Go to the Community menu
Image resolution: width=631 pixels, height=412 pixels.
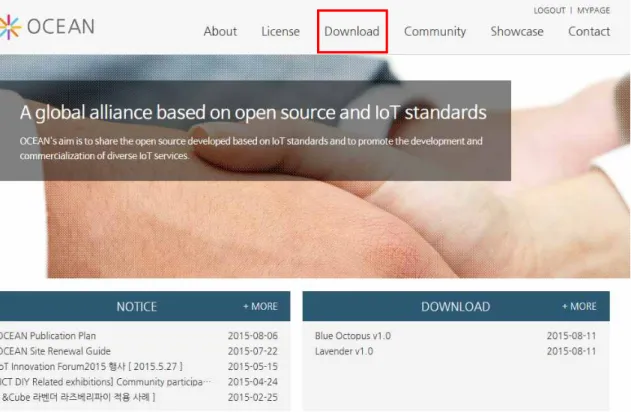click(x=435, y=32)
